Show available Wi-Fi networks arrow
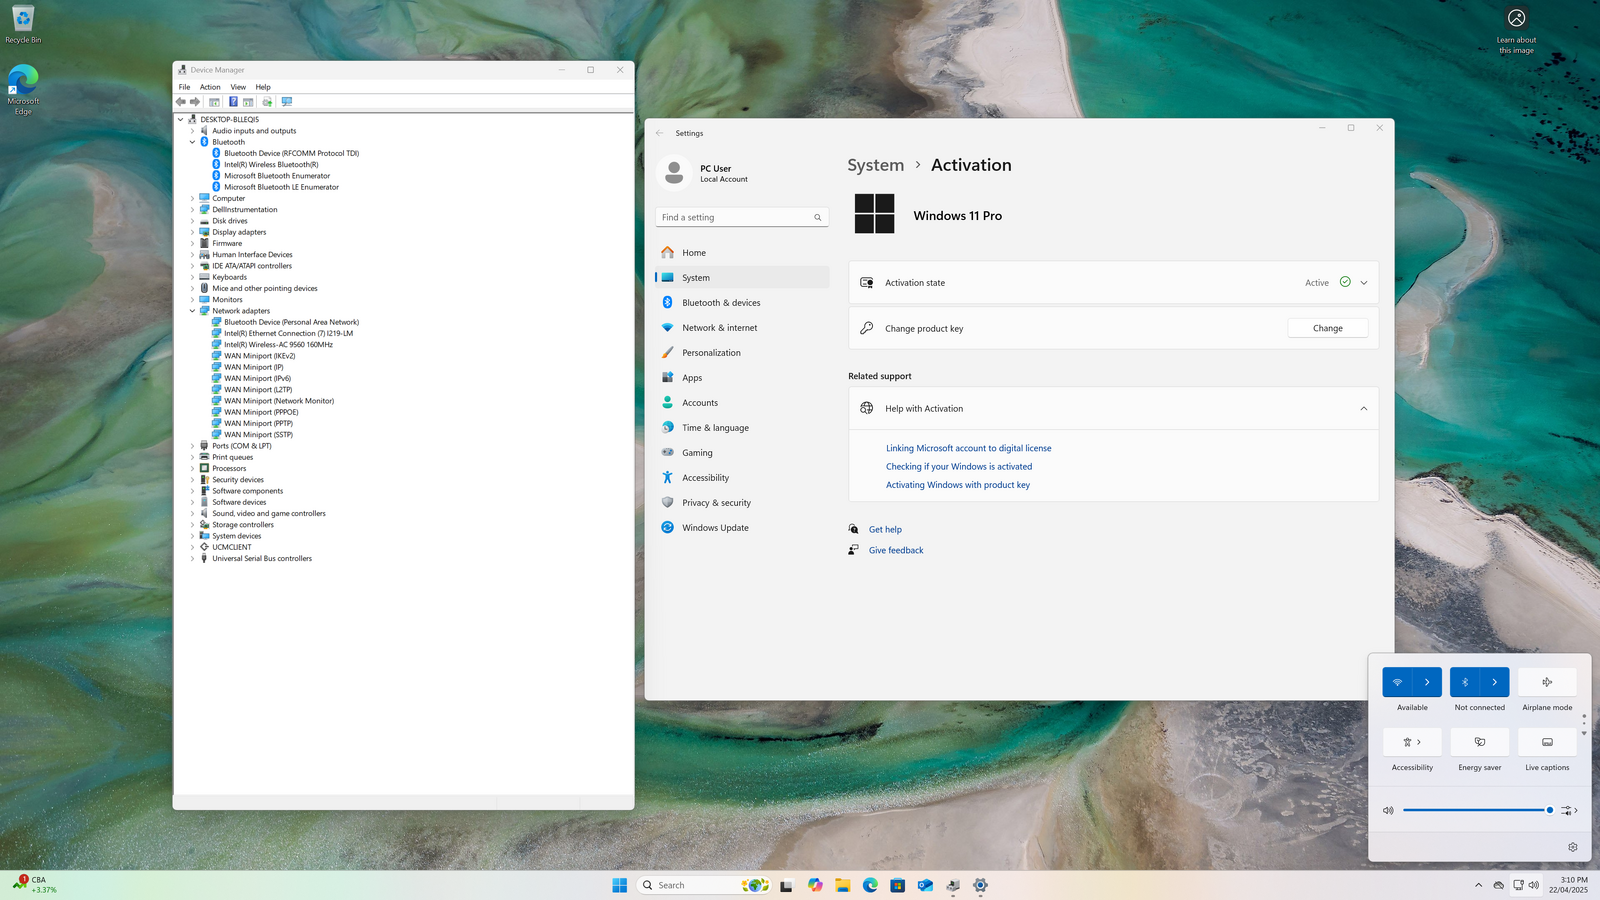The width and height of the screenshot is (1600, 900). pyautogui.click(x=1427, y=682)
